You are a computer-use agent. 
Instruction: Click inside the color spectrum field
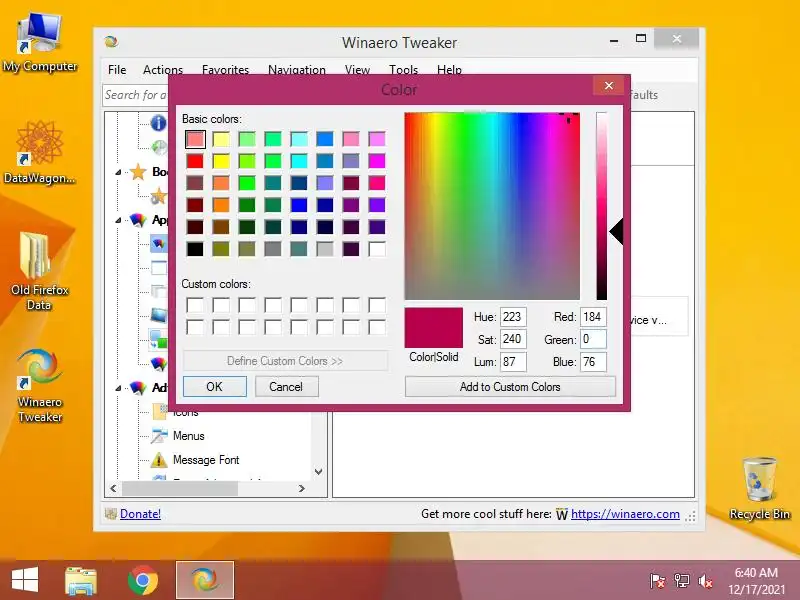click(492, 206)
